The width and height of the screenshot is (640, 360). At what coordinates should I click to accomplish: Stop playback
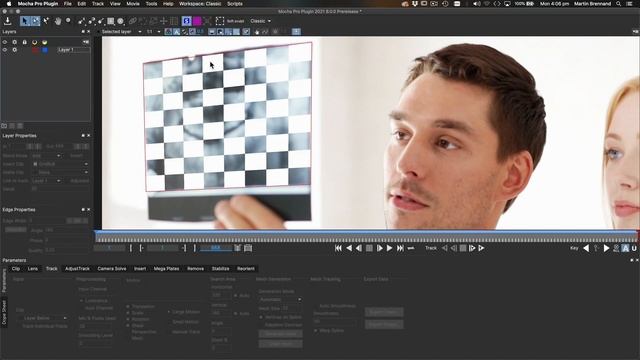pyautogui.click(x=369, y=248)
